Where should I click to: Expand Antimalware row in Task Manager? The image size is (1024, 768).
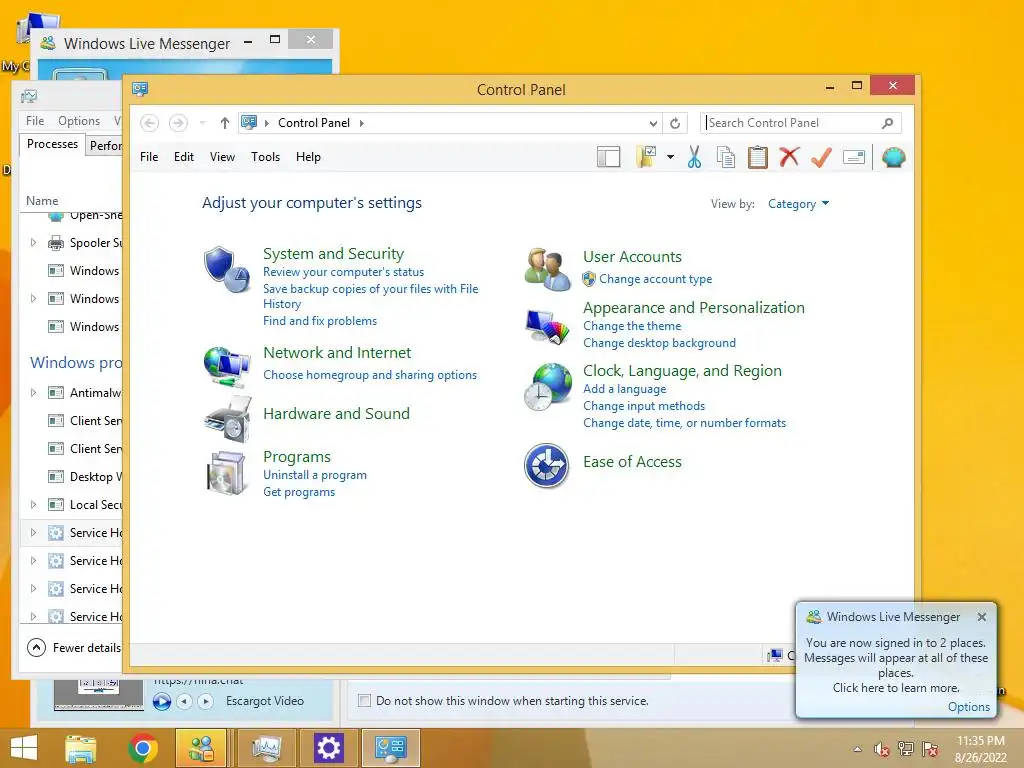click(33, 392)
